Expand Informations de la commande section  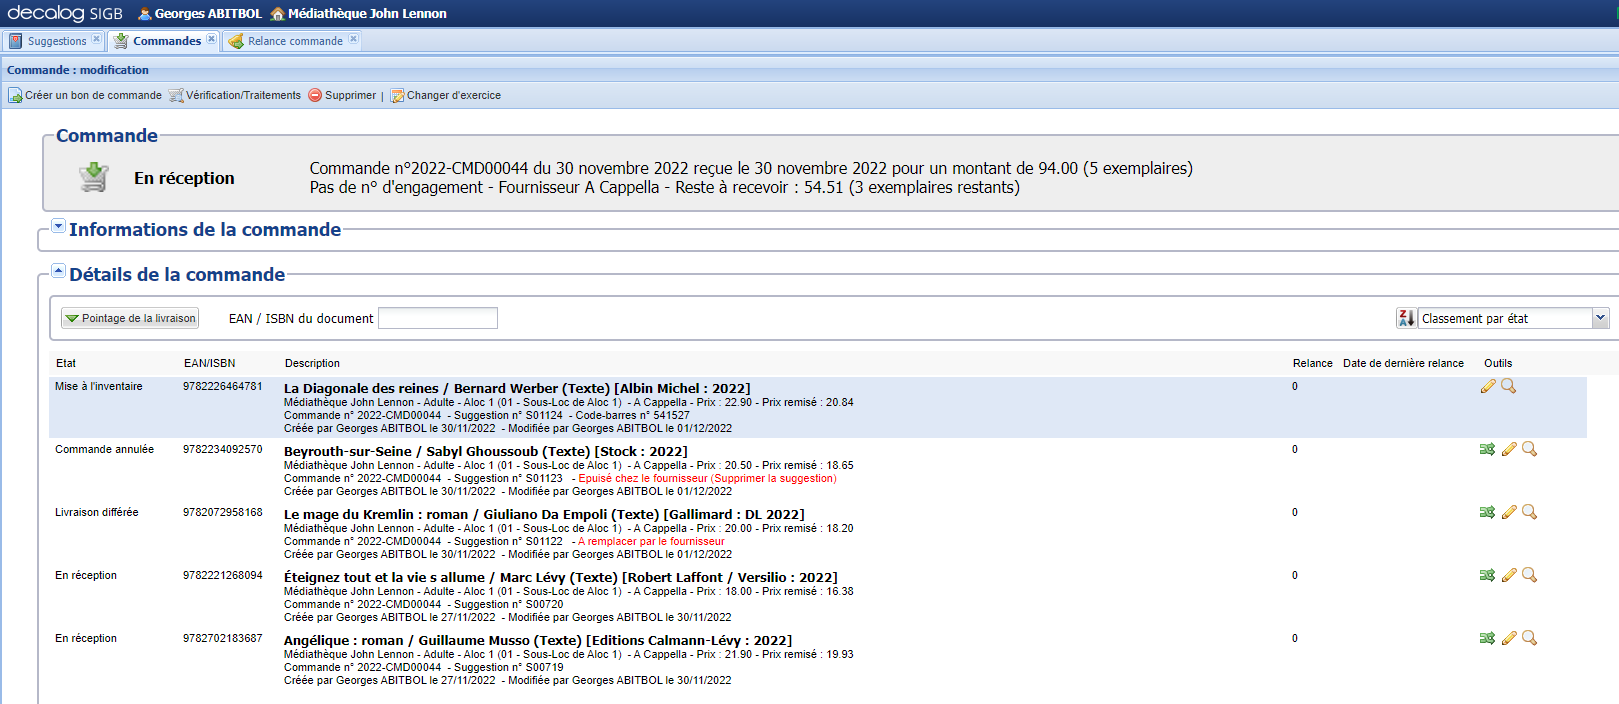click(x=58, y=227)
